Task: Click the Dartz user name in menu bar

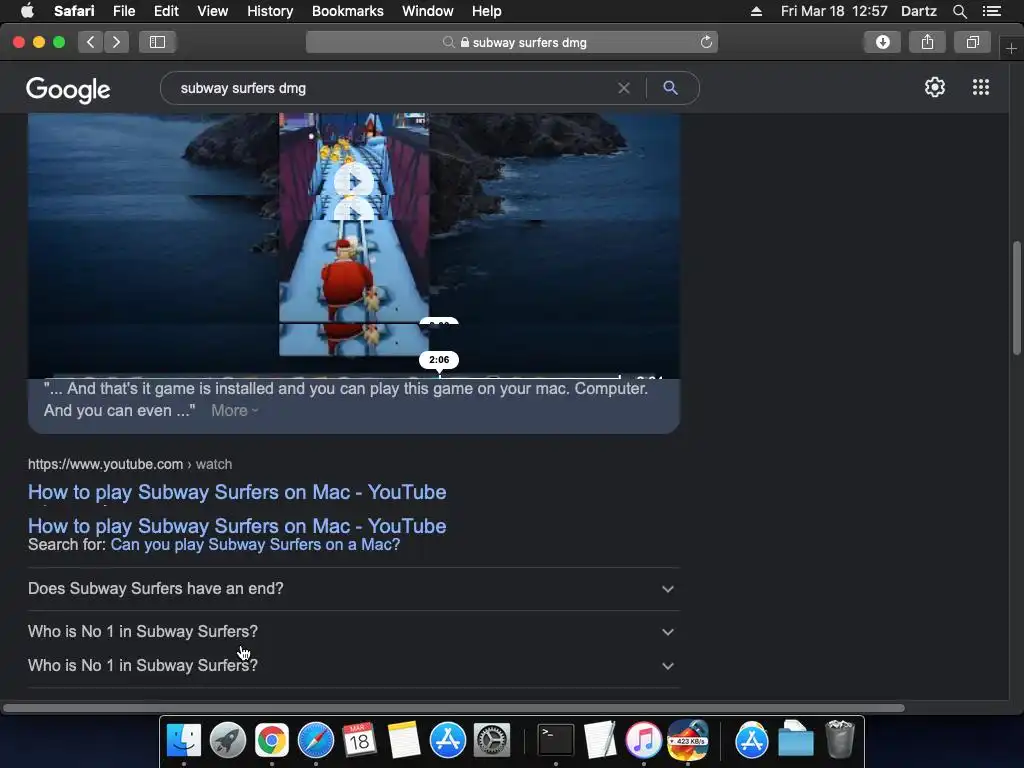Action: point(918,11)
